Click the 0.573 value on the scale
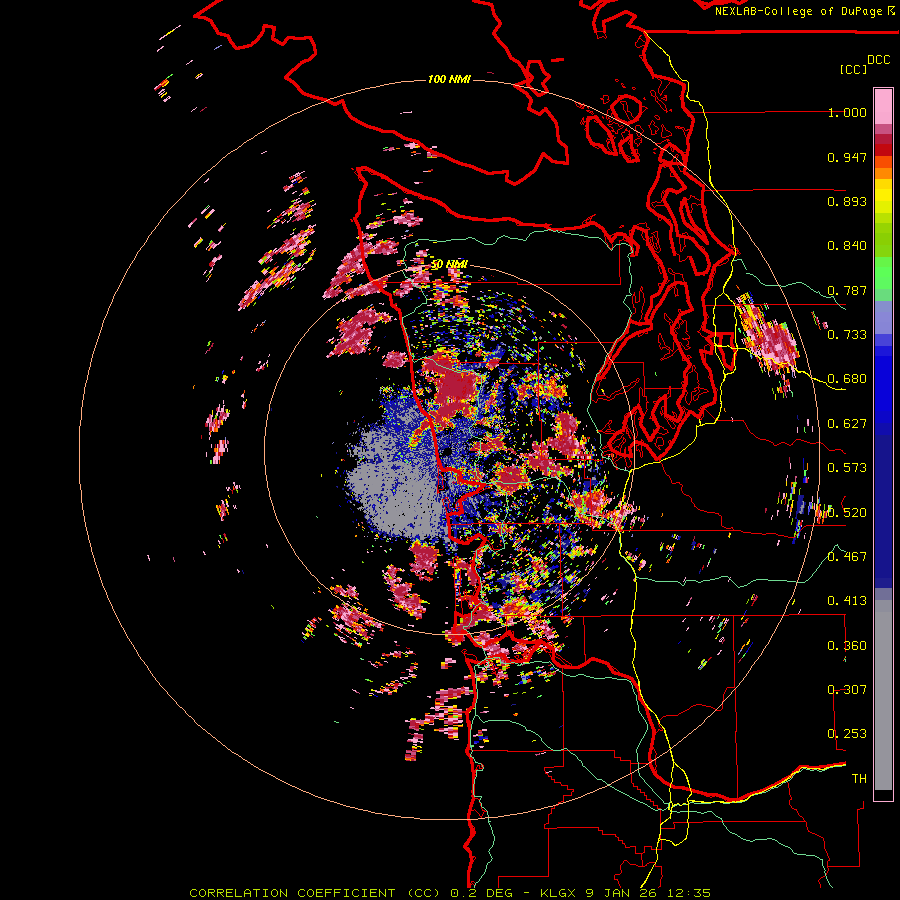 point(847,468)
